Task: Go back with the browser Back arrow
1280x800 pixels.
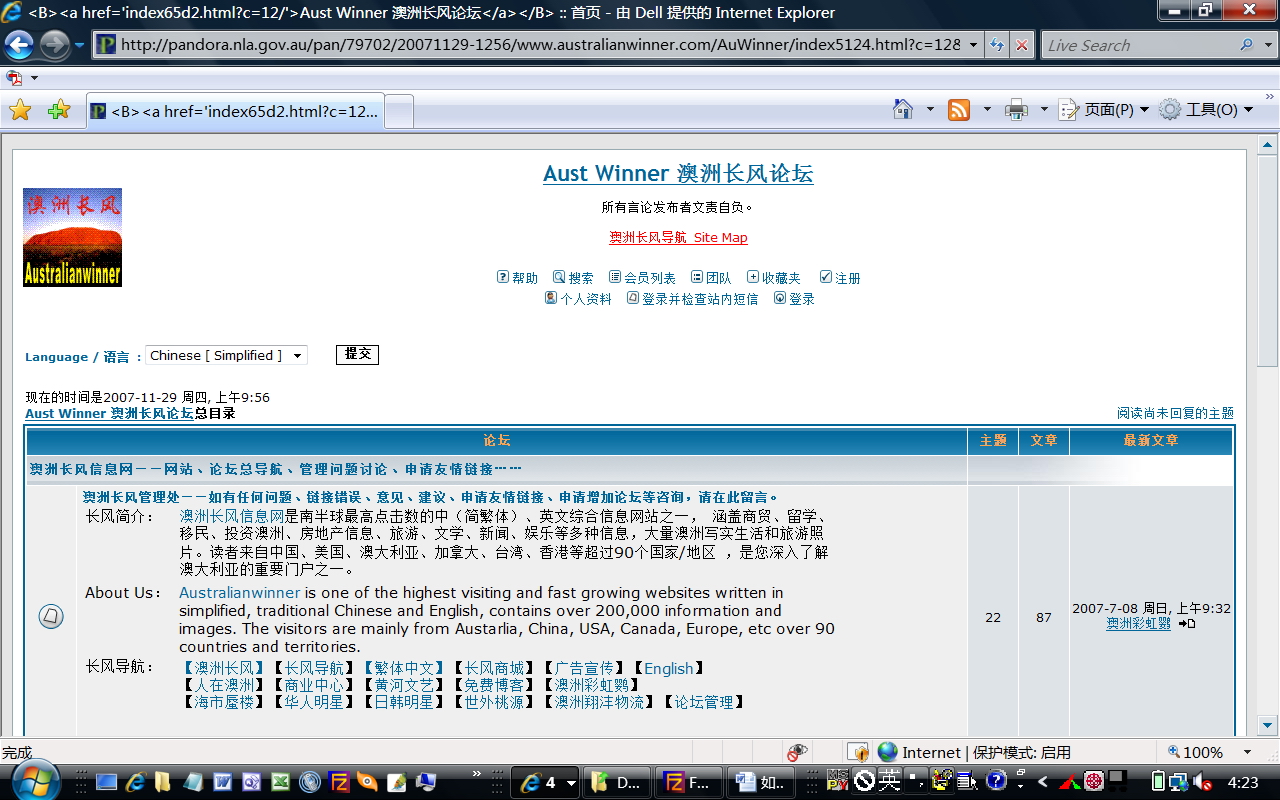Action: (19, 45)
